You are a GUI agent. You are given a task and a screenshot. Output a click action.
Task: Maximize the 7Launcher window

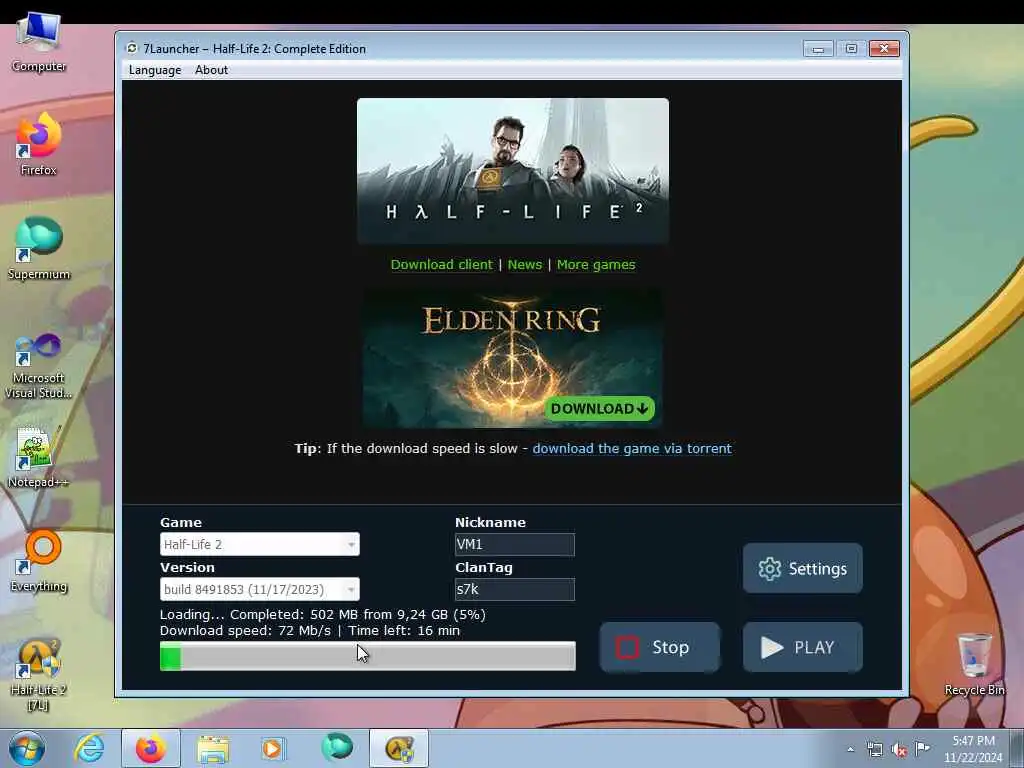[x=851, y=49]
